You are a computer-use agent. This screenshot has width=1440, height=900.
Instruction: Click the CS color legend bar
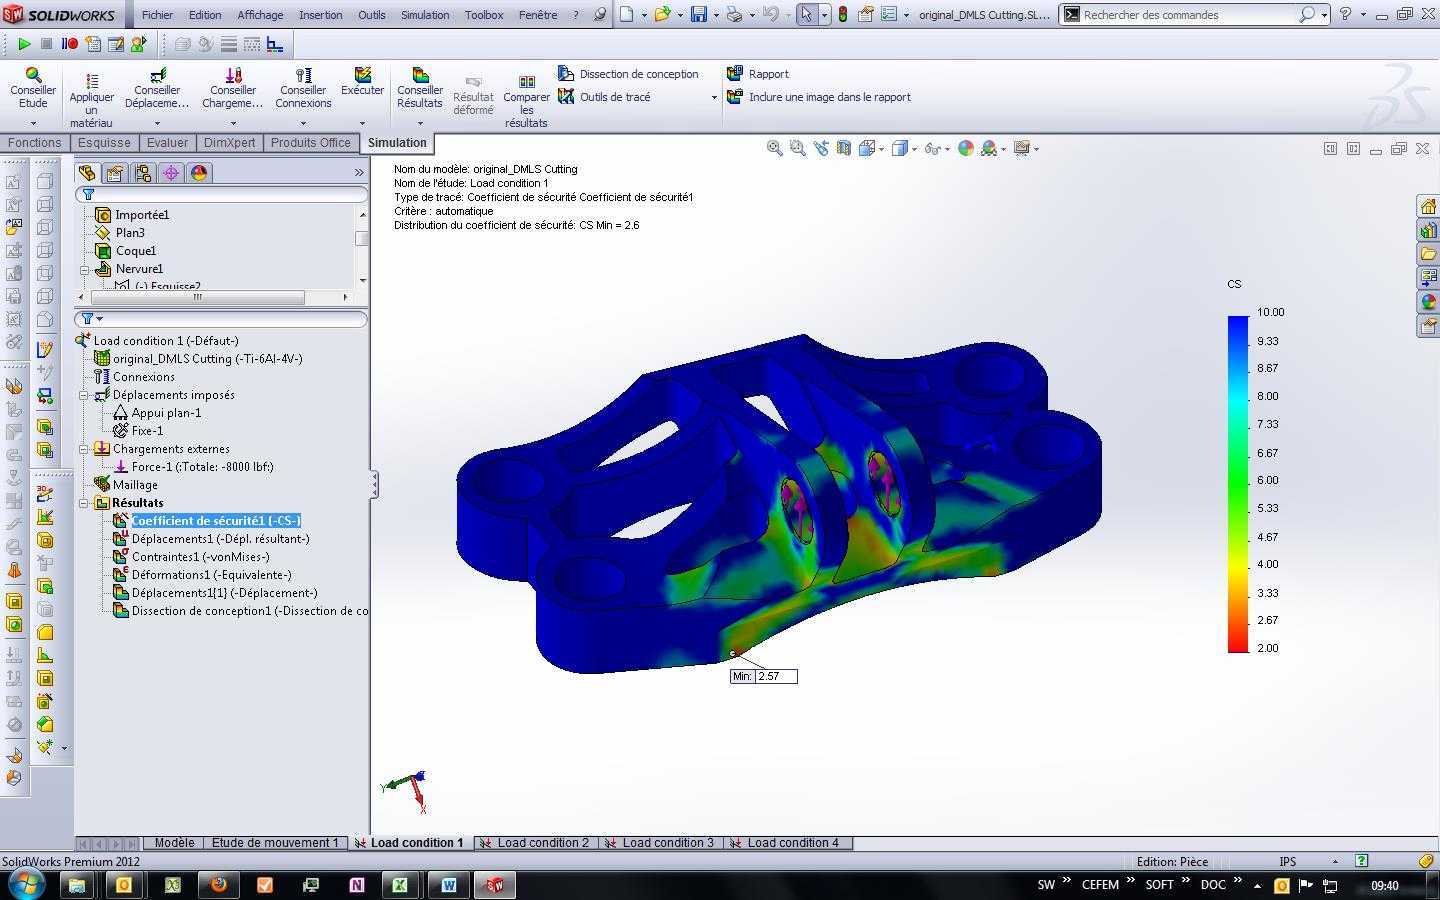1238,484
